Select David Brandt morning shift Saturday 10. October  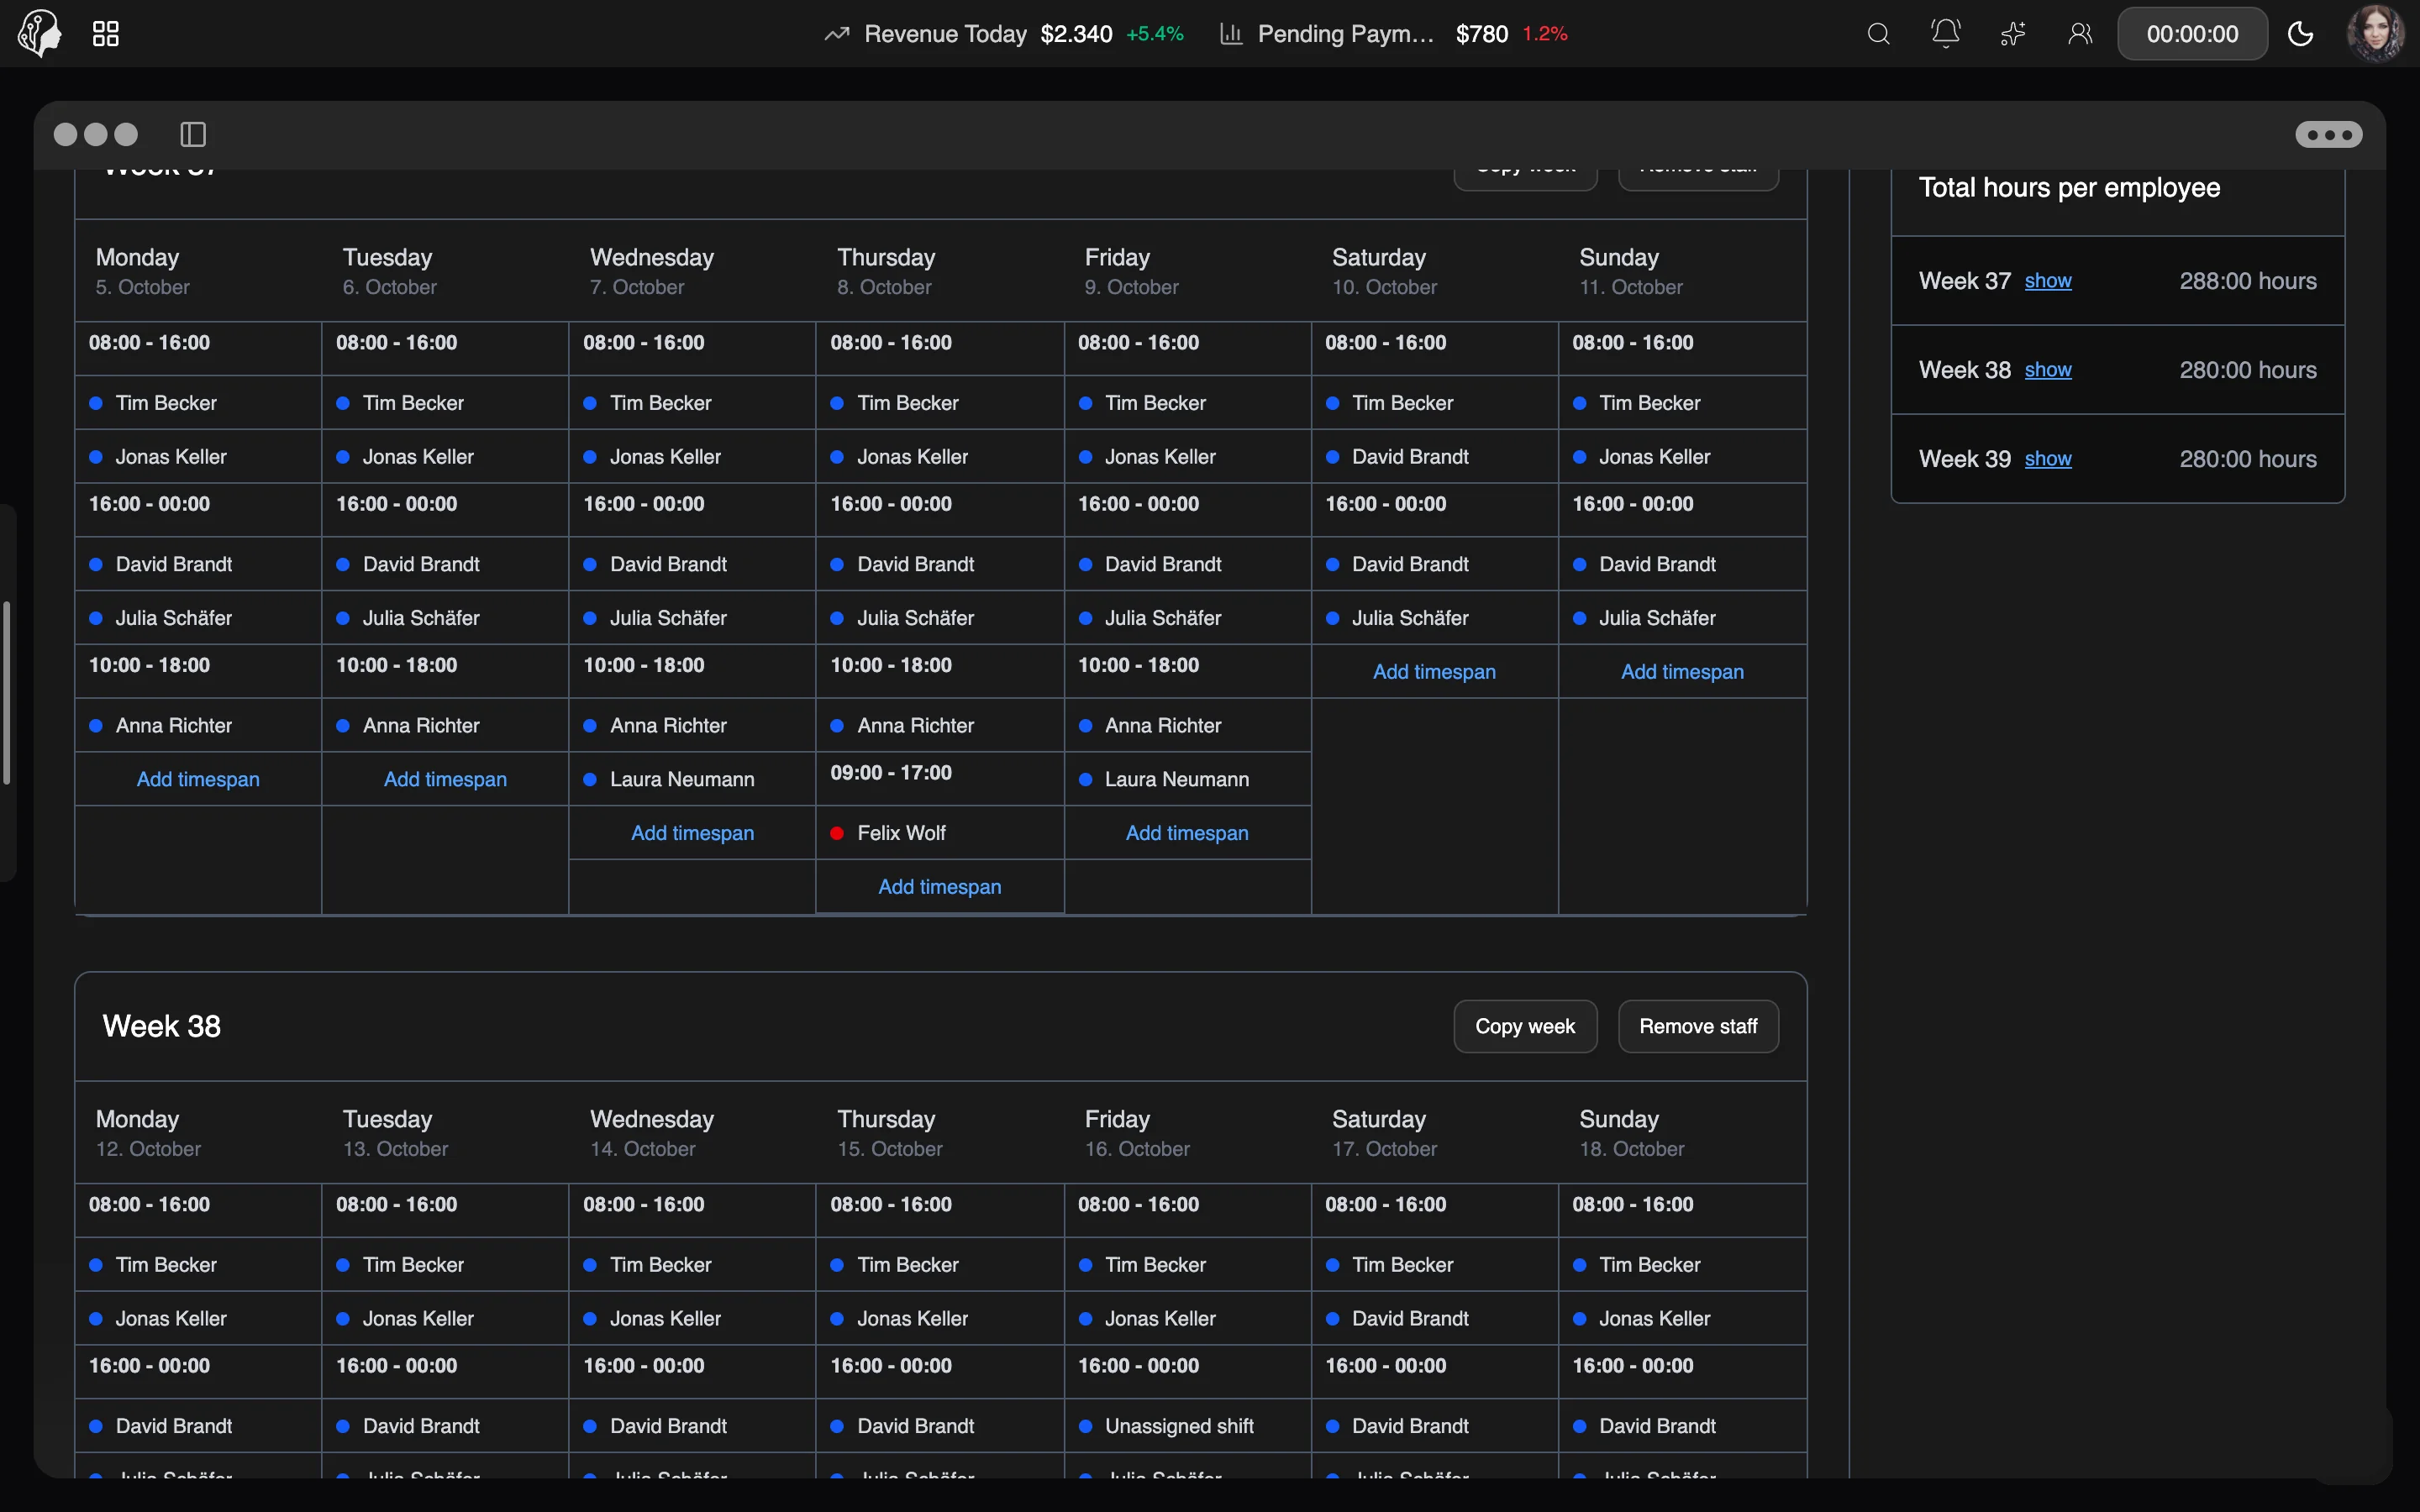click(x=1434, y=457)
